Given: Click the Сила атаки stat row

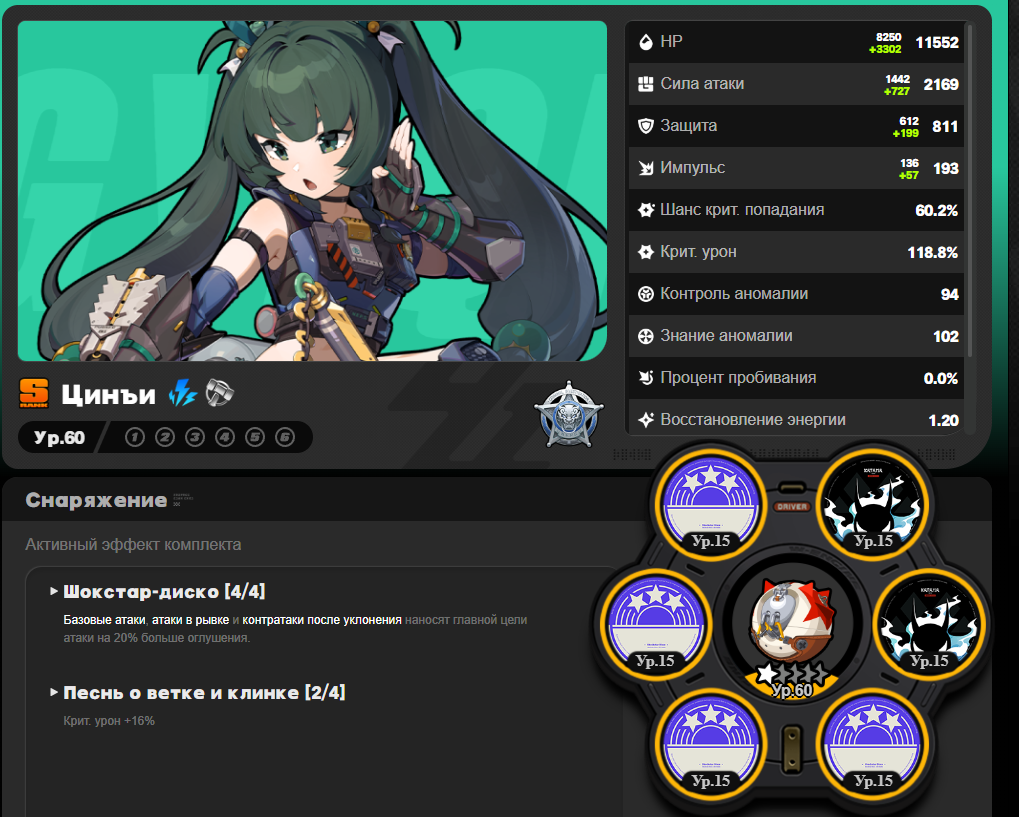Looking at the screenshot, I should (796, 84).
